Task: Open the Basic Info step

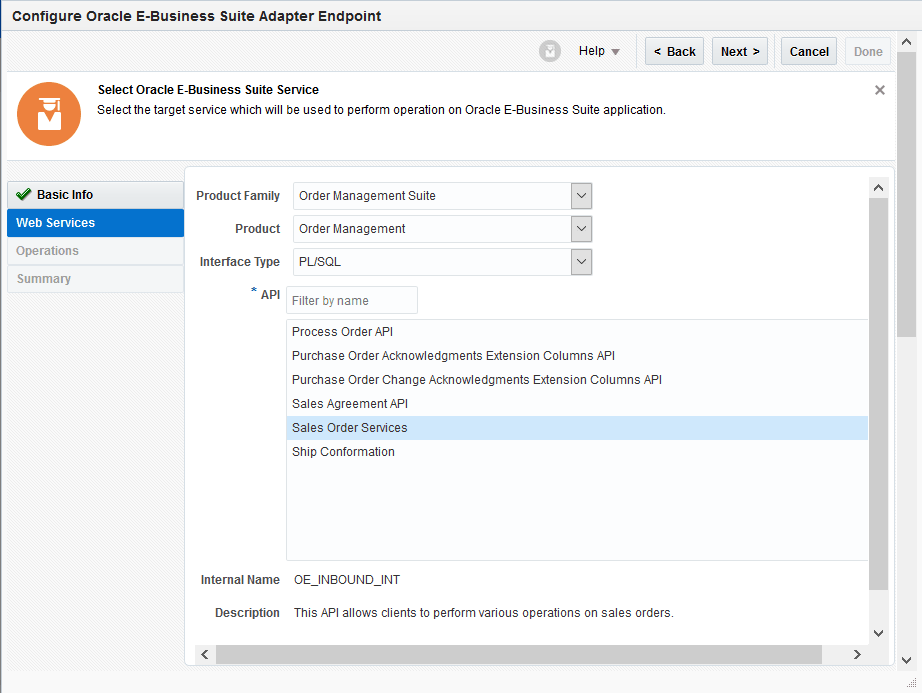Action: [95, 195]
